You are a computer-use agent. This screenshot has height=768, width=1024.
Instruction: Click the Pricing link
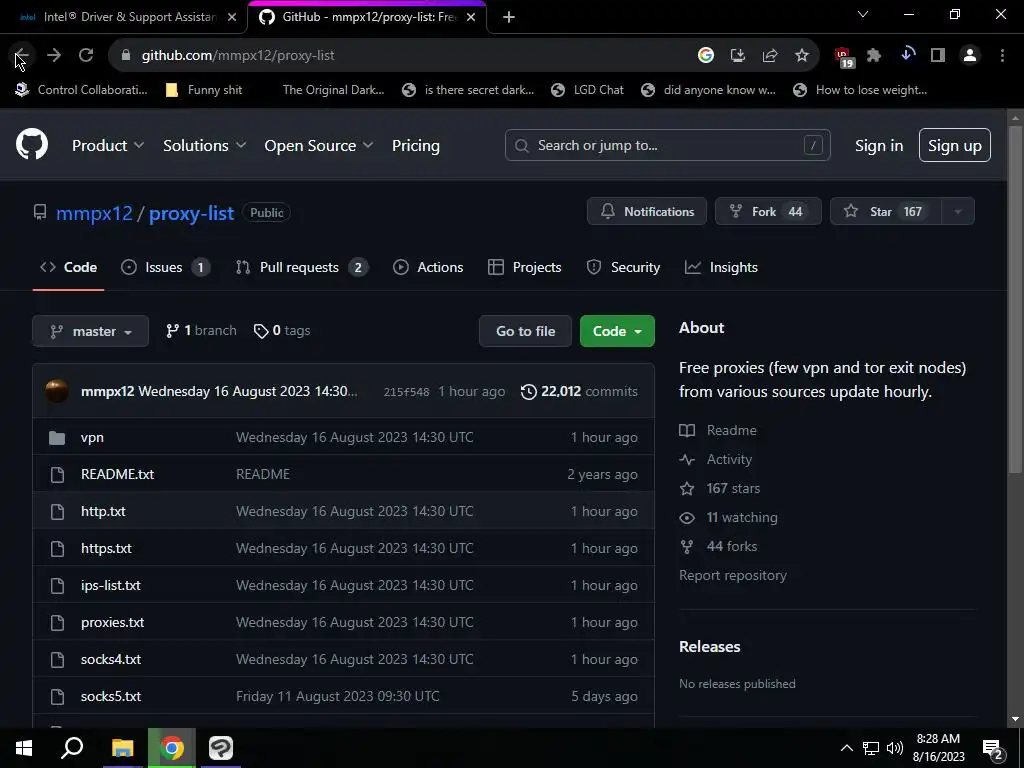[415, 145]
